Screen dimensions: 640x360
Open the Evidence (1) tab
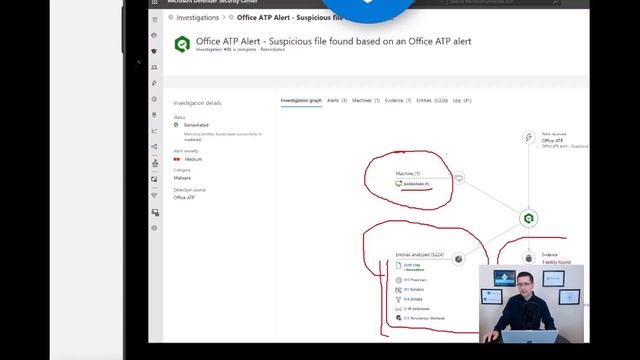(398, 100)
